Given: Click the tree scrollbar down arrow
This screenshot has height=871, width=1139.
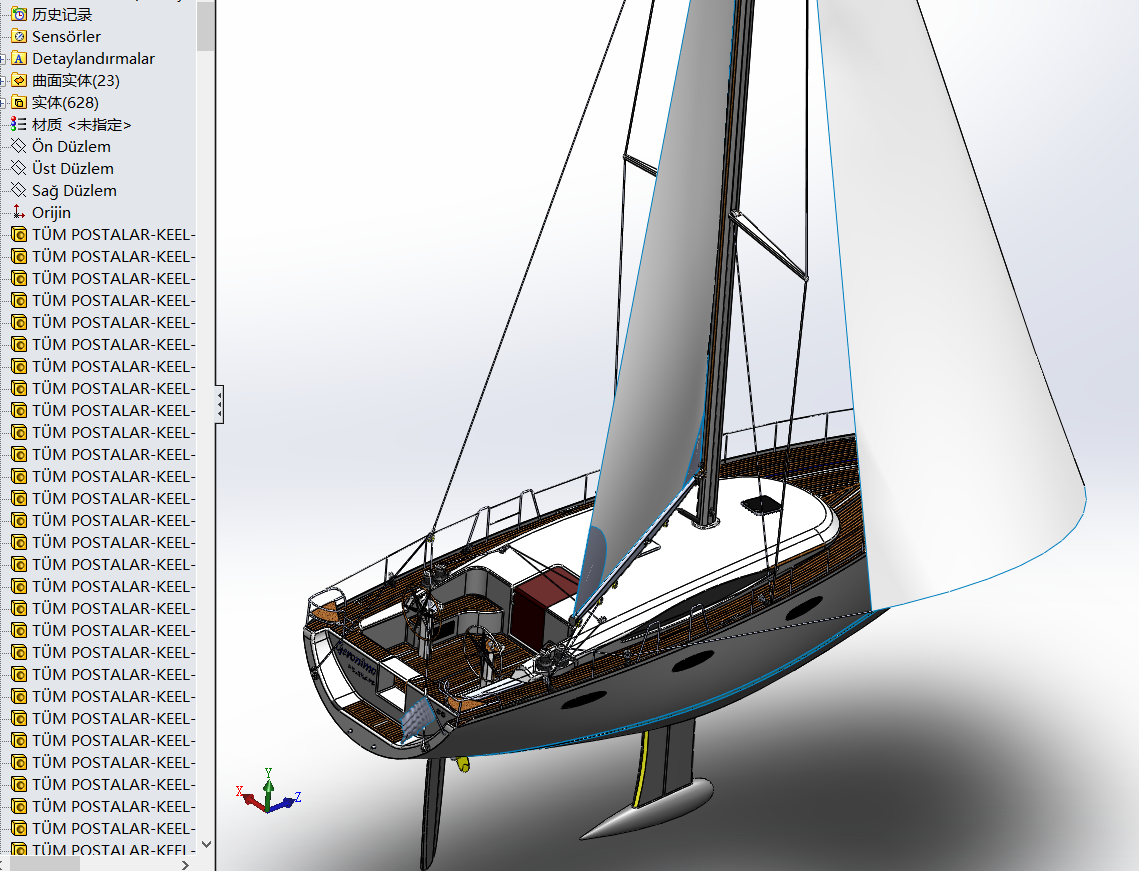Looking at the screenshot, I should pos(207,843).
